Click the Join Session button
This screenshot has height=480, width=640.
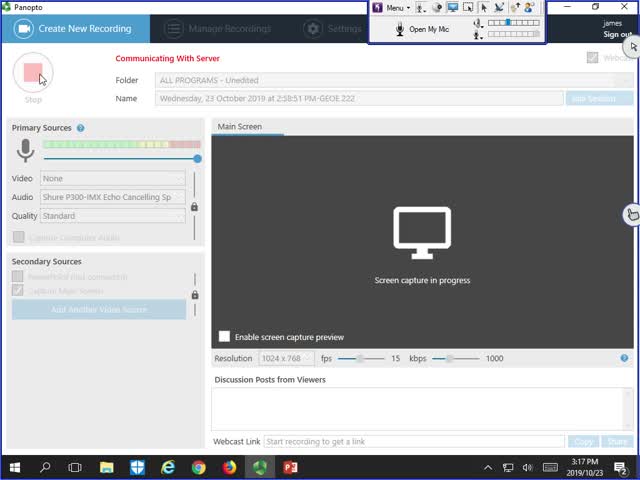click(599, 98)
